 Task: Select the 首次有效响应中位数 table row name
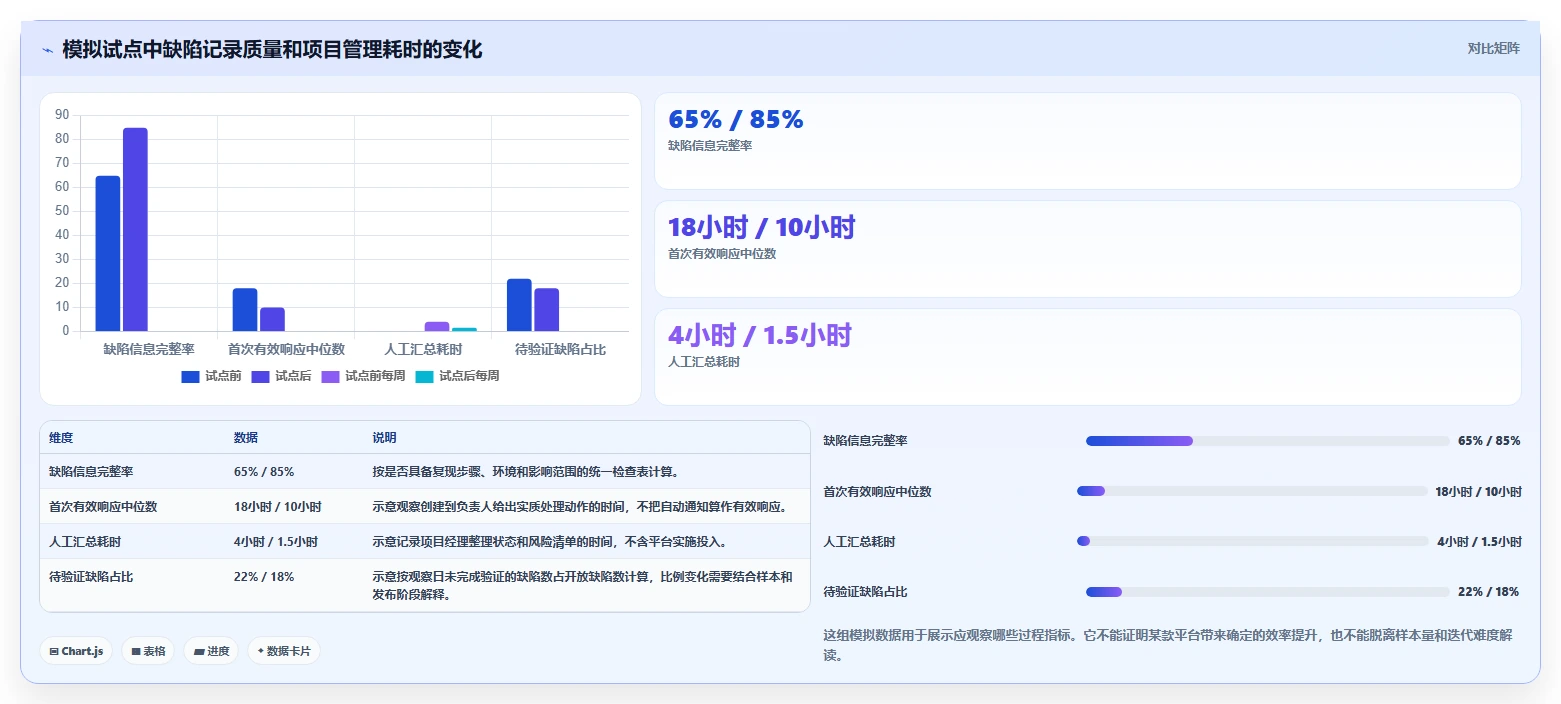coord(103,506)
